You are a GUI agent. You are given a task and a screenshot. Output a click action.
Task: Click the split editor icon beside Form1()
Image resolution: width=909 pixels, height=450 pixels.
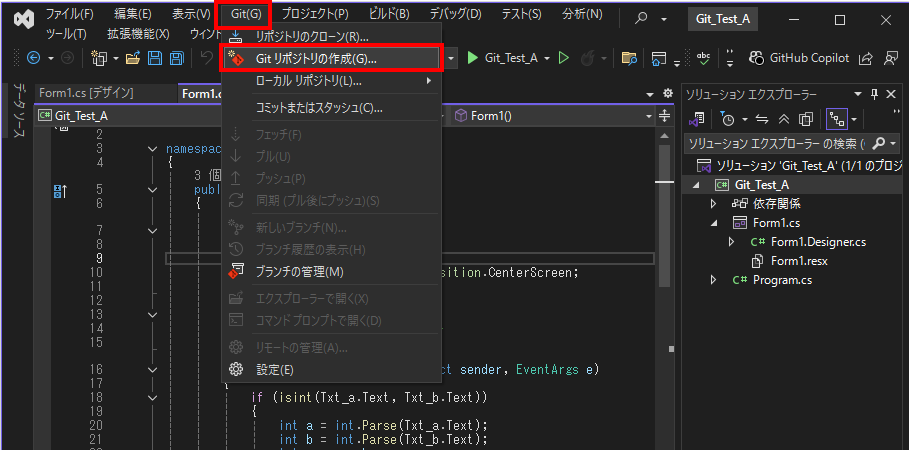pos(664,116)
